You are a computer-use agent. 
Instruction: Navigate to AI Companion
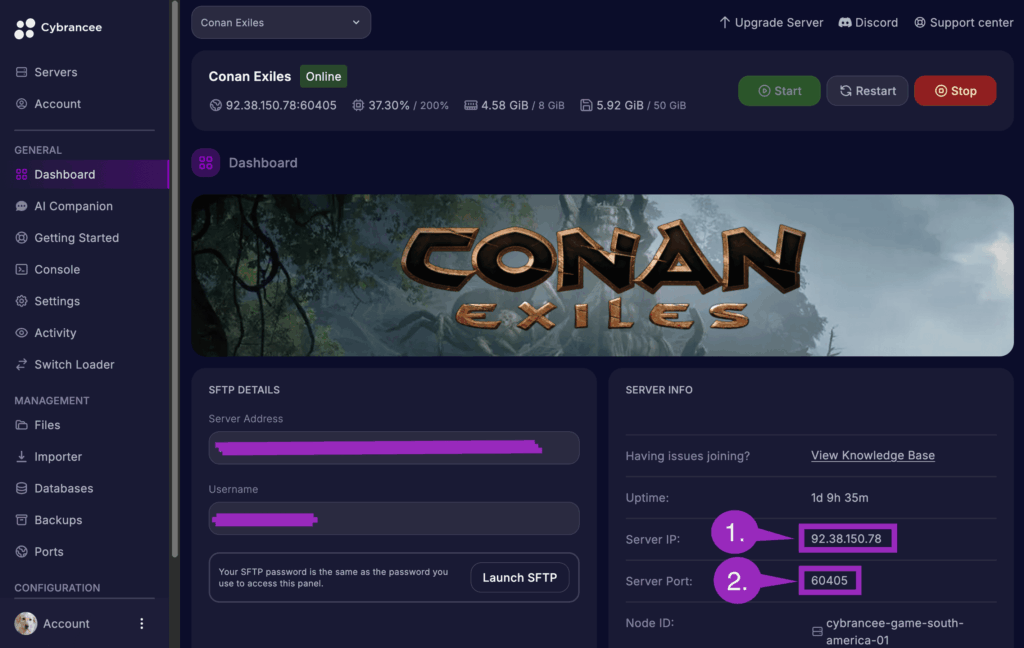(73, 206)
